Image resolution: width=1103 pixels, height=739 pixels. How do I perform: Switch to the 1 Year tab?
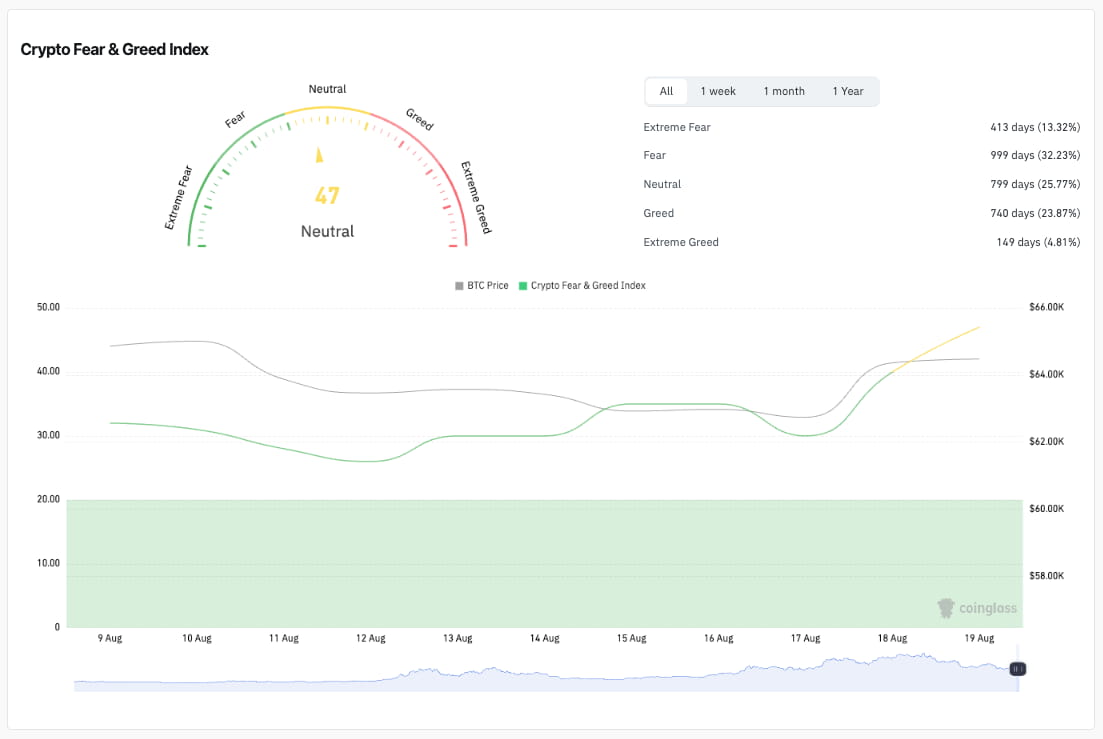(x=848, y=91)
